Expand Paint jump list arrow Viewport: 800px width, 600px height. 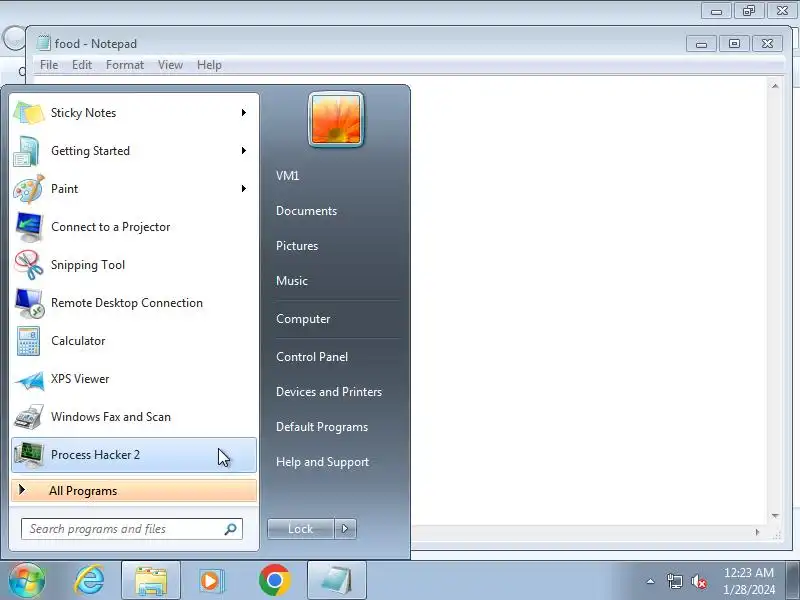(x=244, y=189)
